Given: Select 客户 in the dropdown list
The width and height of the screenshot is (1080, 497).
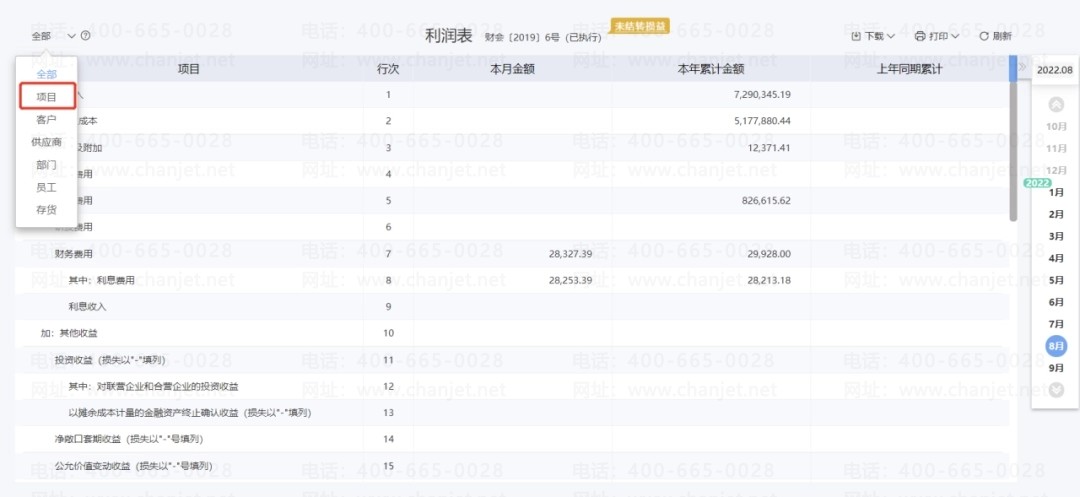Looking at the screenshot, I should pos(47,120).
